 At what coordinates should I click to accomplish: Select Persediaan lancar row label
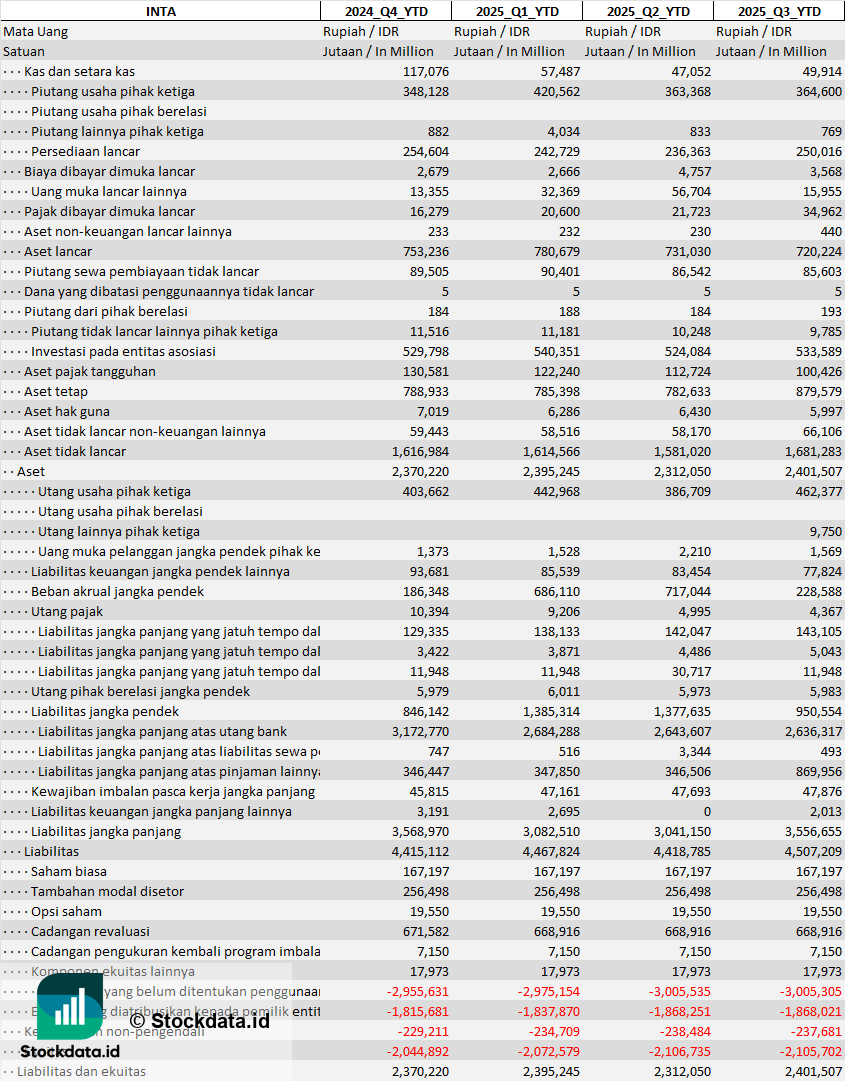click(x=85, y=152)
